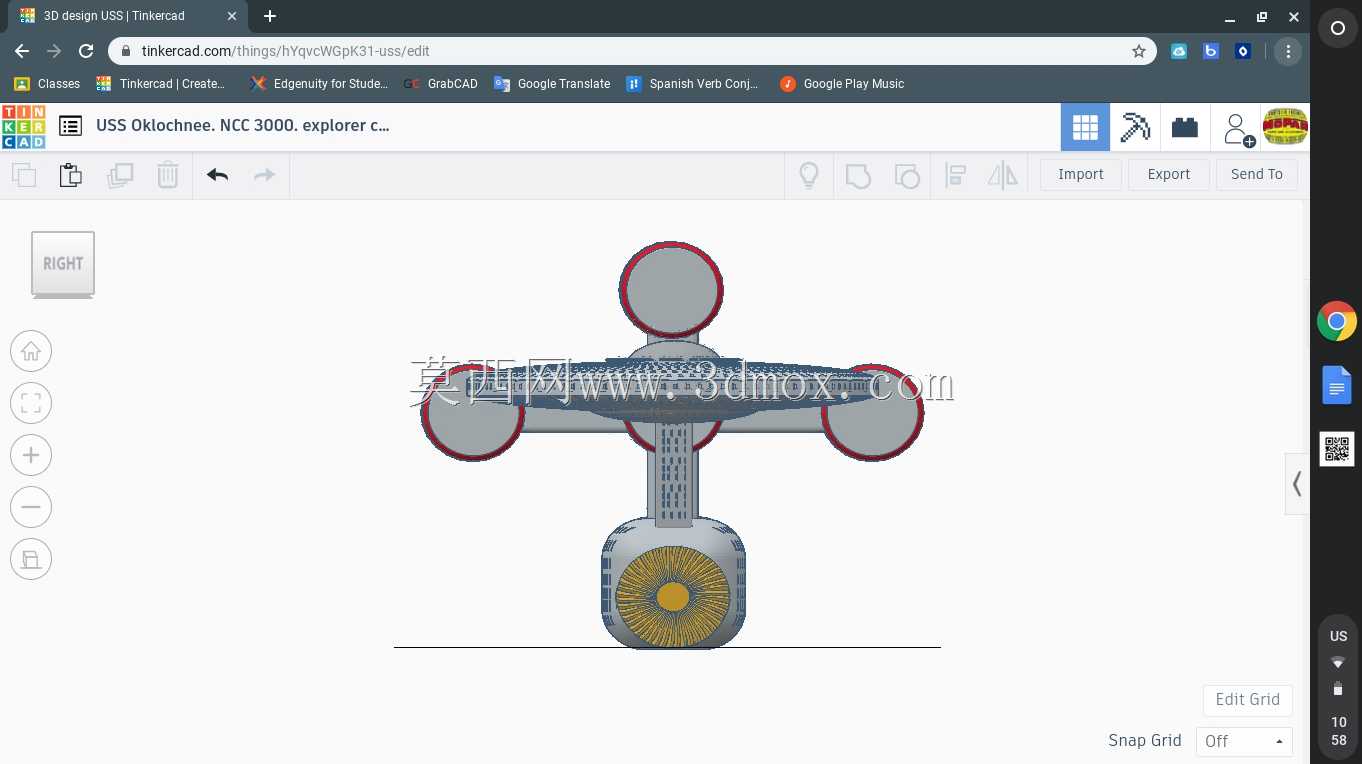The height and width of the screenshot is (764, 1362).
Task: Redo the last undone action
Action: pyautogui.click(x=264, y=175)
